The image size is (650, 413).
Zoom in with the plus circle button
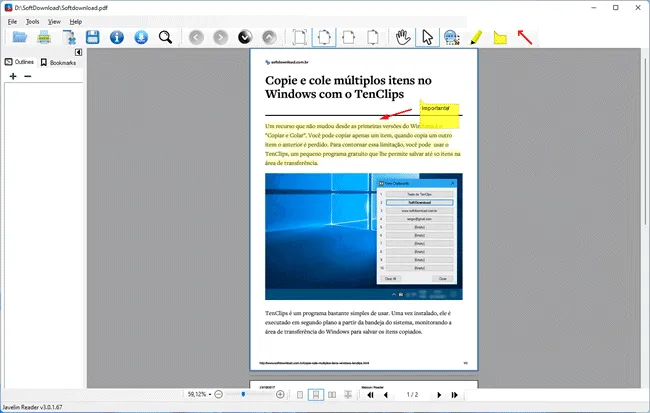[x=280, y=394]
